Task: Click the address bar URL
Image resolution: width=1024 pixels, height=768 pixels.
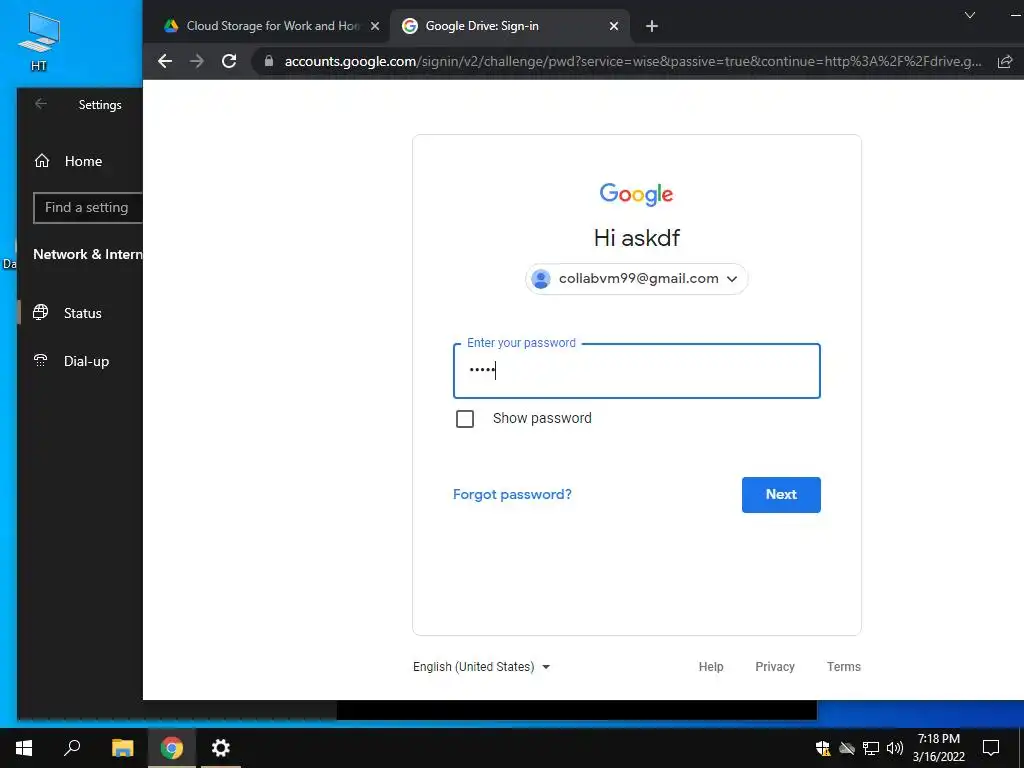Action: coord(632,61)
